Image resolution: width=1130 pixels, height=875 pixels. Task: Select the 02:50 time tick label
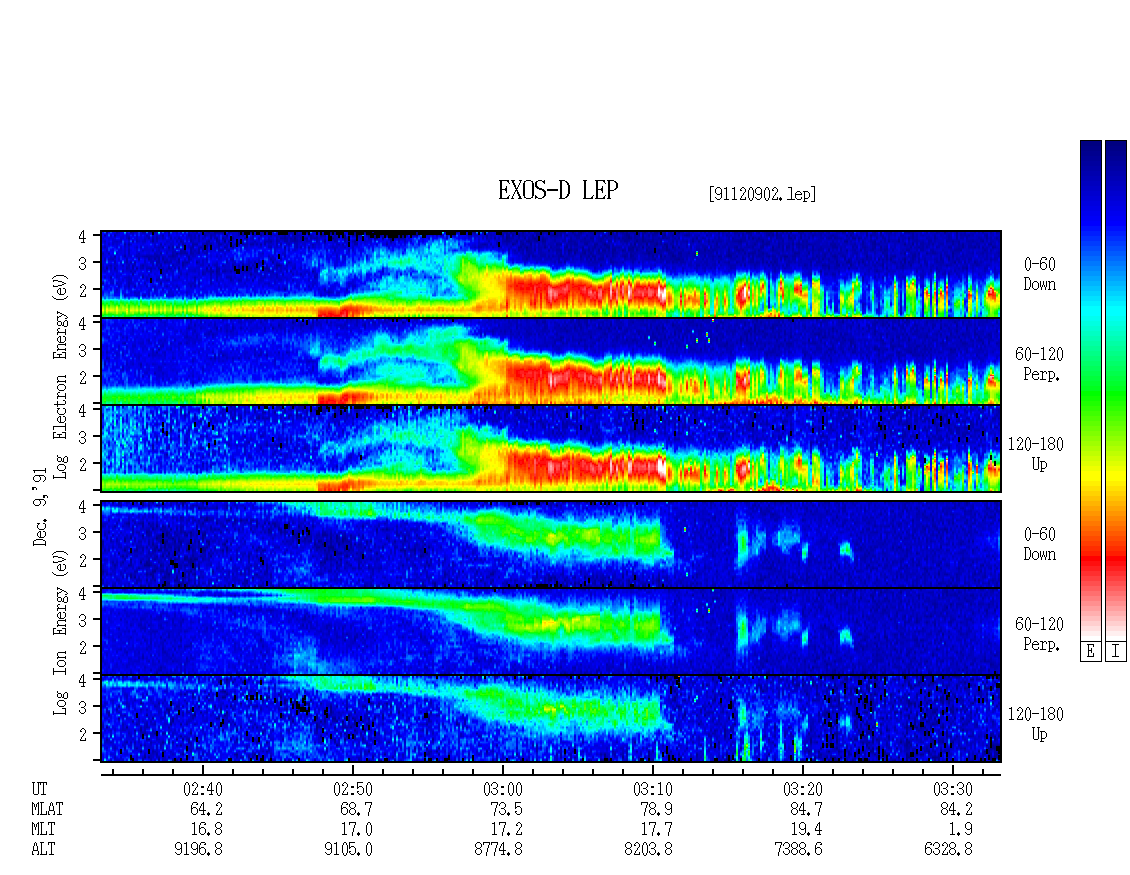click(x=353, y=789)
